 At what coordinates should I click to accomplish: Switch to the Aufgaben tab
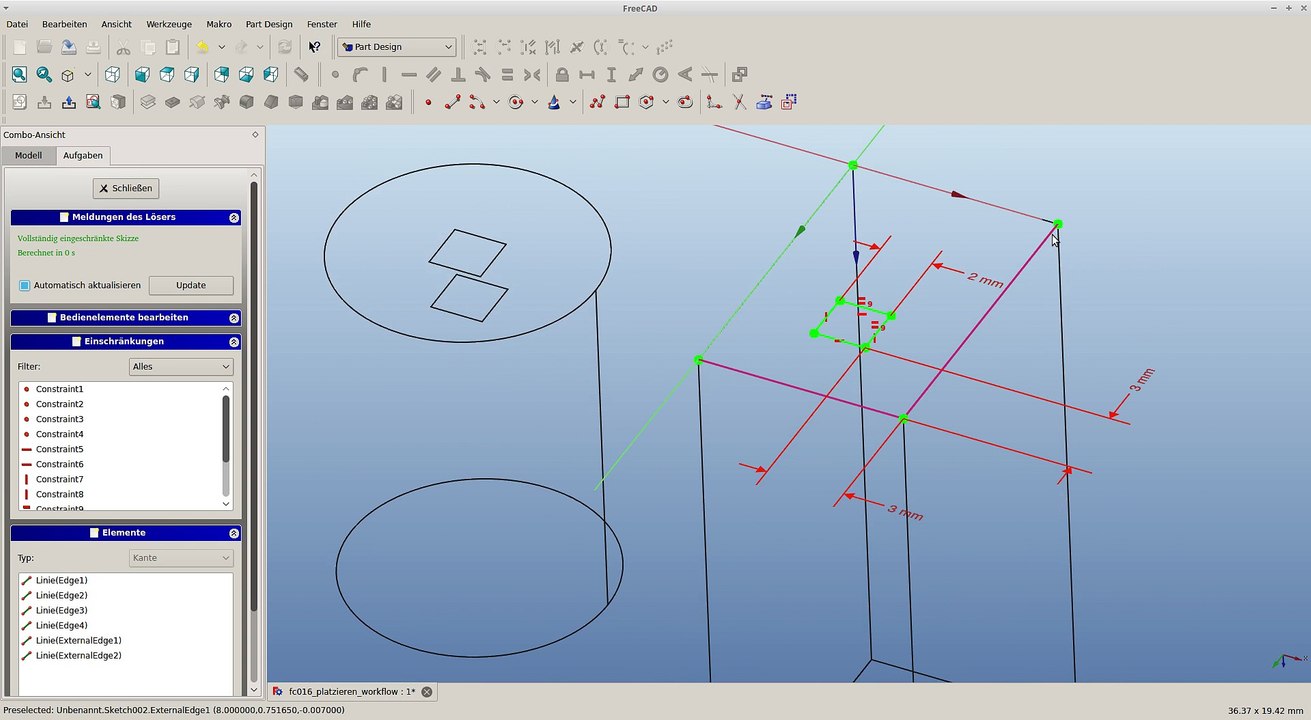(82, 156)
